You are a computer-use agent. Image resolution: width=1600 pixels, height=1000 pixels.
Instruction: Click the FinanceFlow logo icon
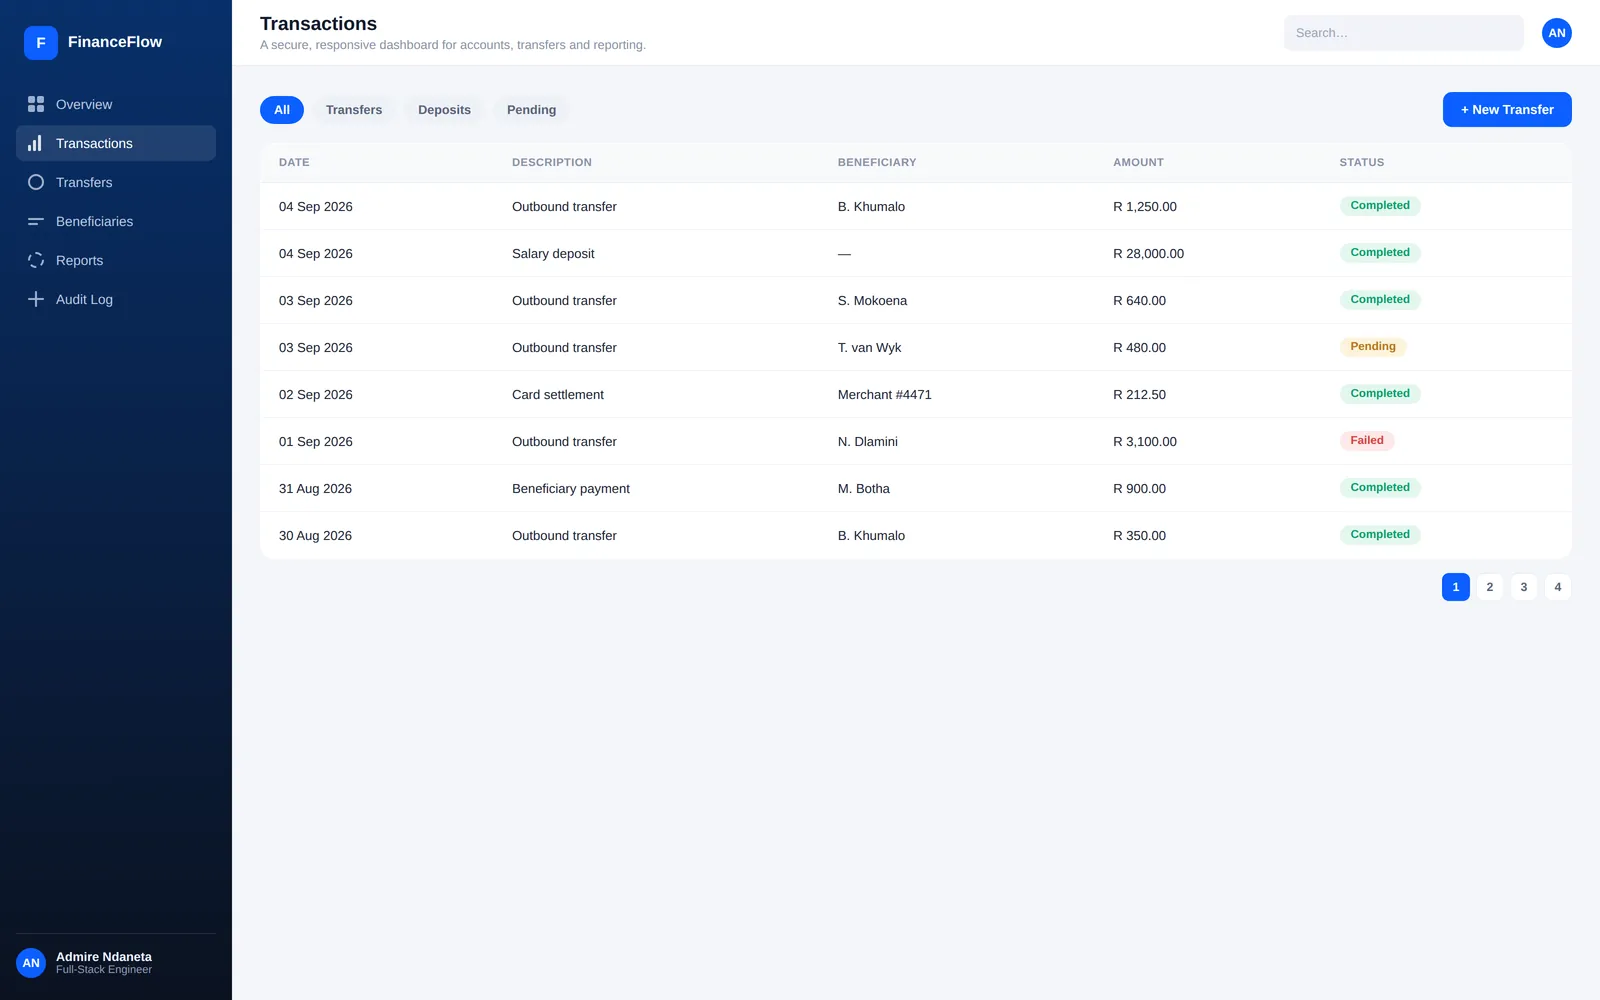click(x=41, y=43)
